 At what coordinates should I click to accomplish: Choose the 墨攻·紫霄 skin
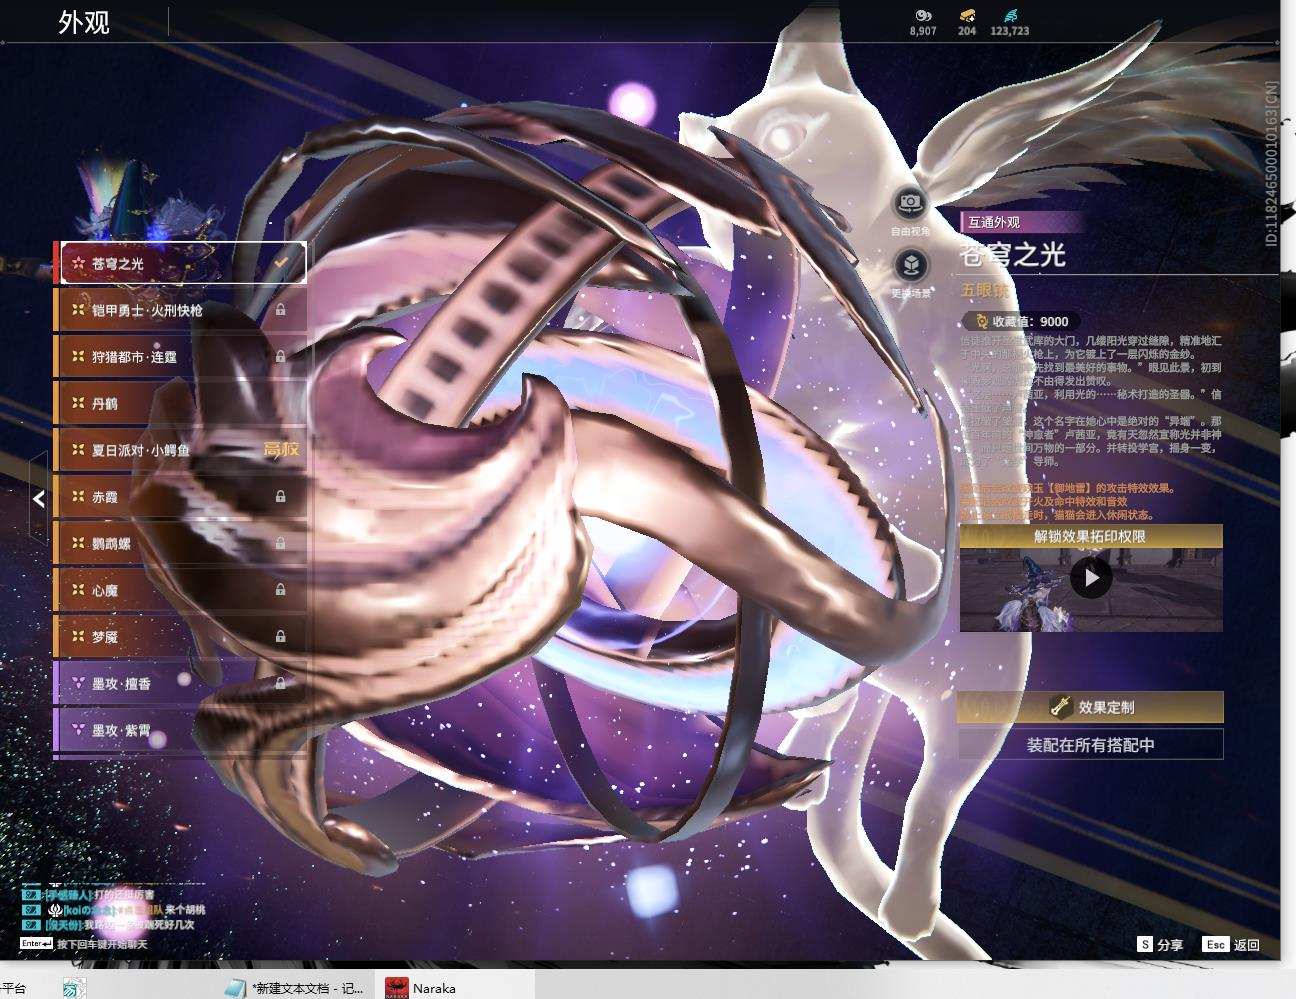(x=181, y=730)
